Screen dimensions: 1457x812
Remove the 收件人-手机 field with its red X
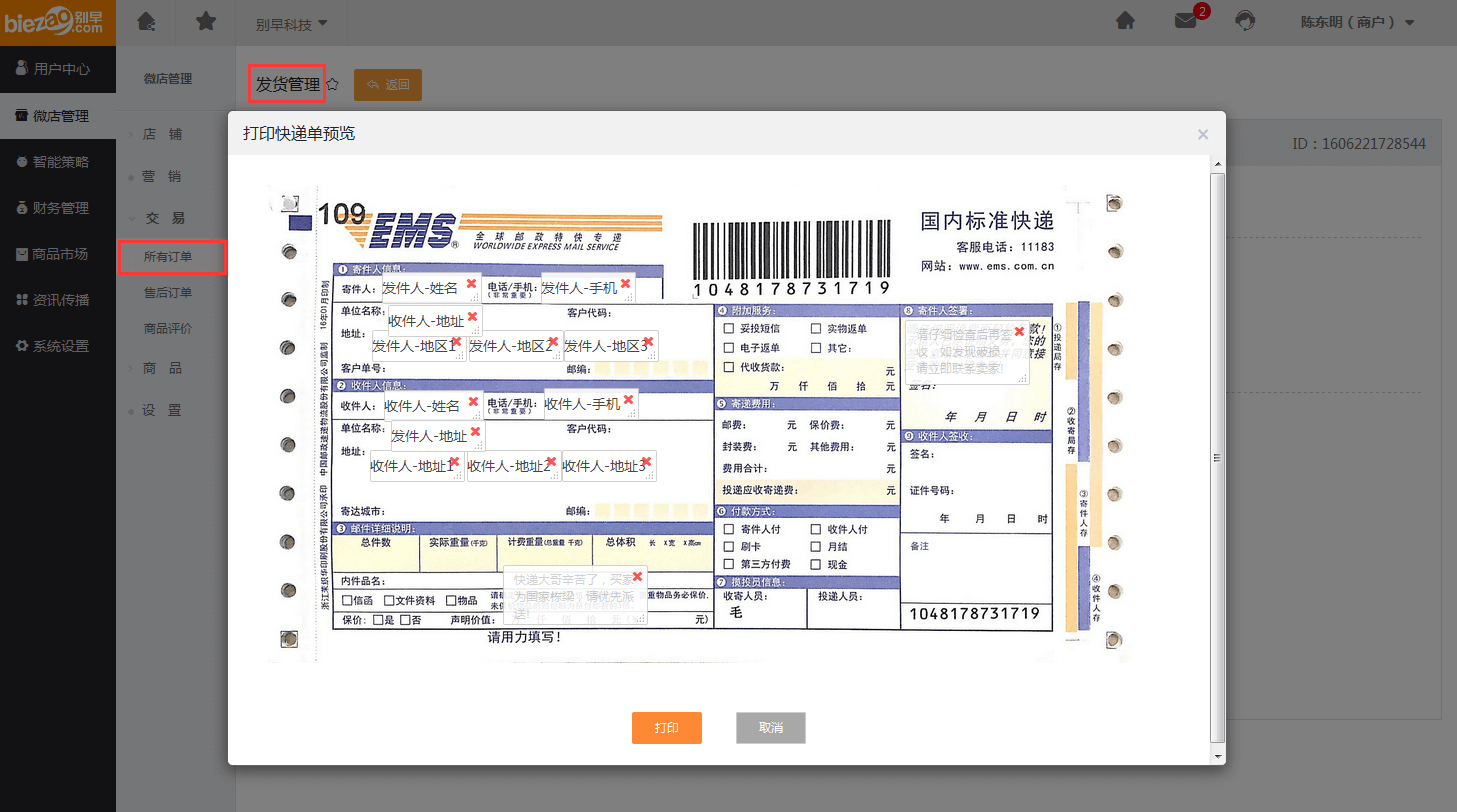(628, 400)
